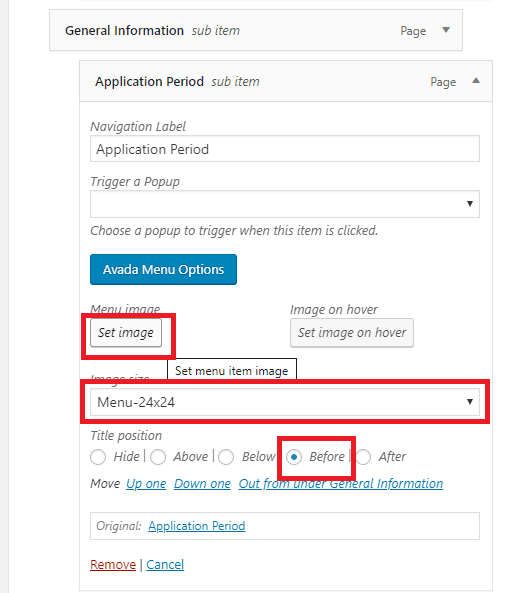
Task: Click the General Information menu item header
Action: (256, 30)
